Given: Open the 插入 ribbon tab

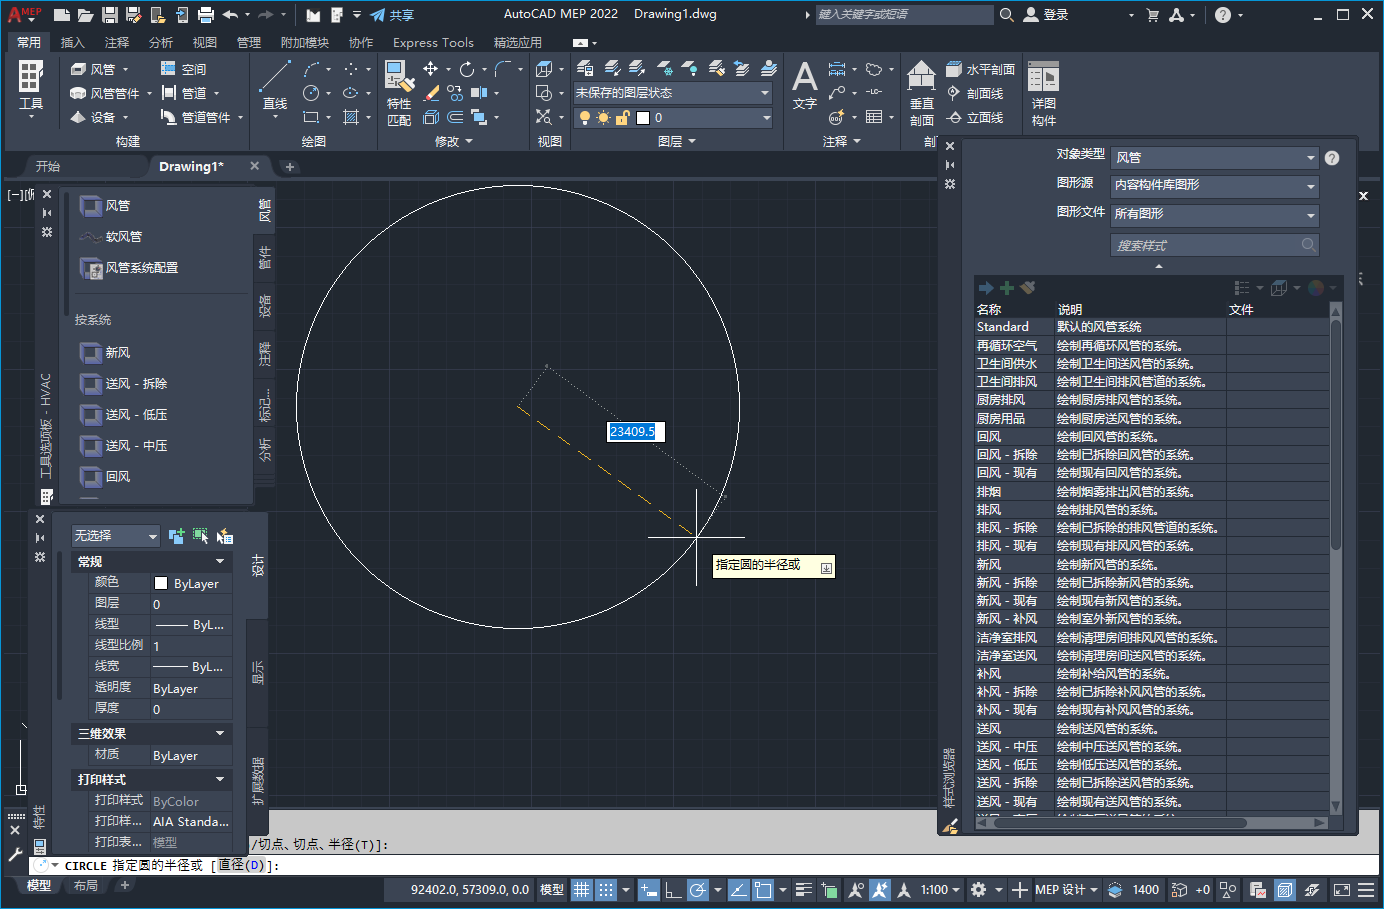Looking at the screenshot, I should tap(73, 42).
